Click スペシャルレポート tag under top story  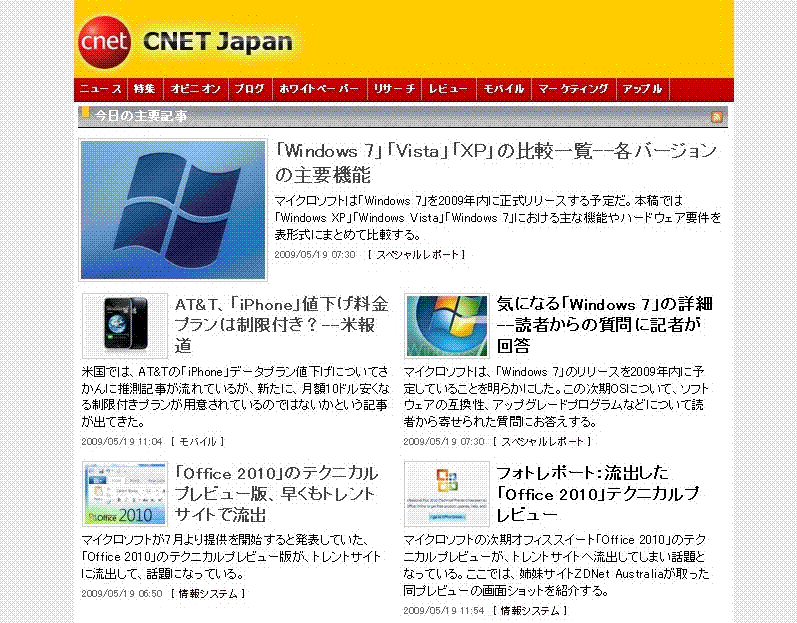click(x=416, y=255)
